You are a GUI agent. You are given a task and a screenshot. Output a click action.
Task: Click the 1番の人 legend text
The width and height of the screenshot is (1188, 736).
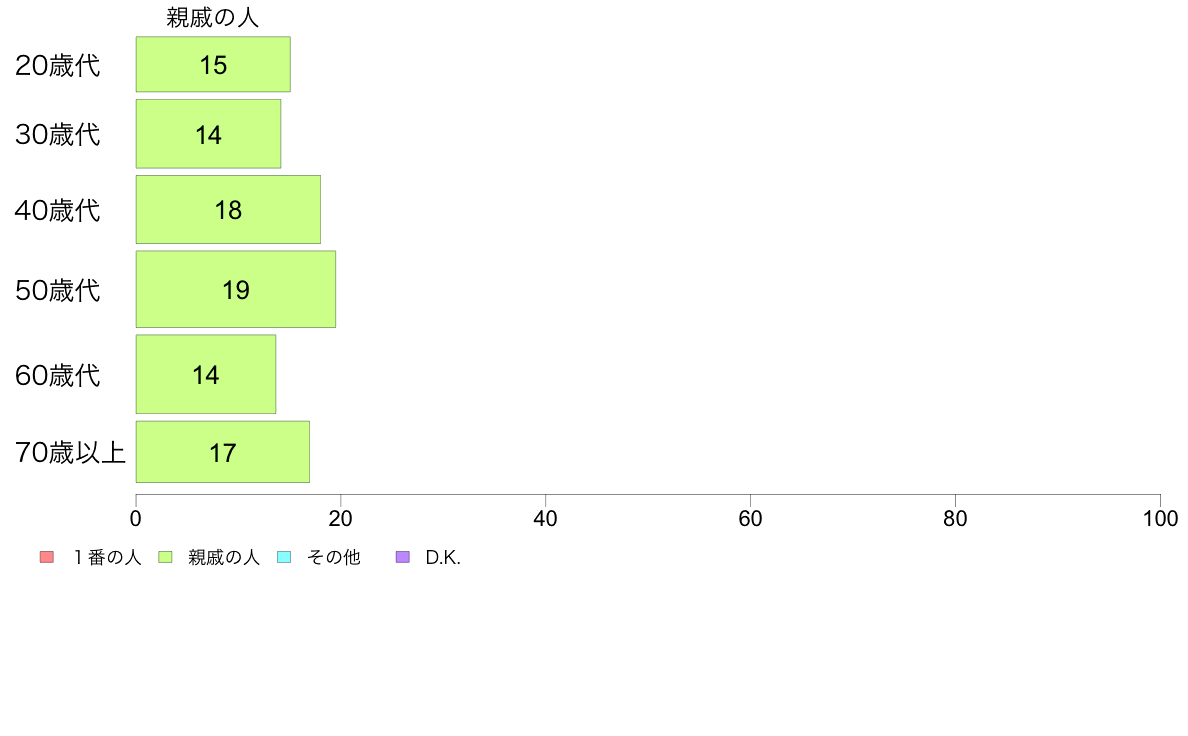[x=107, y=557]
